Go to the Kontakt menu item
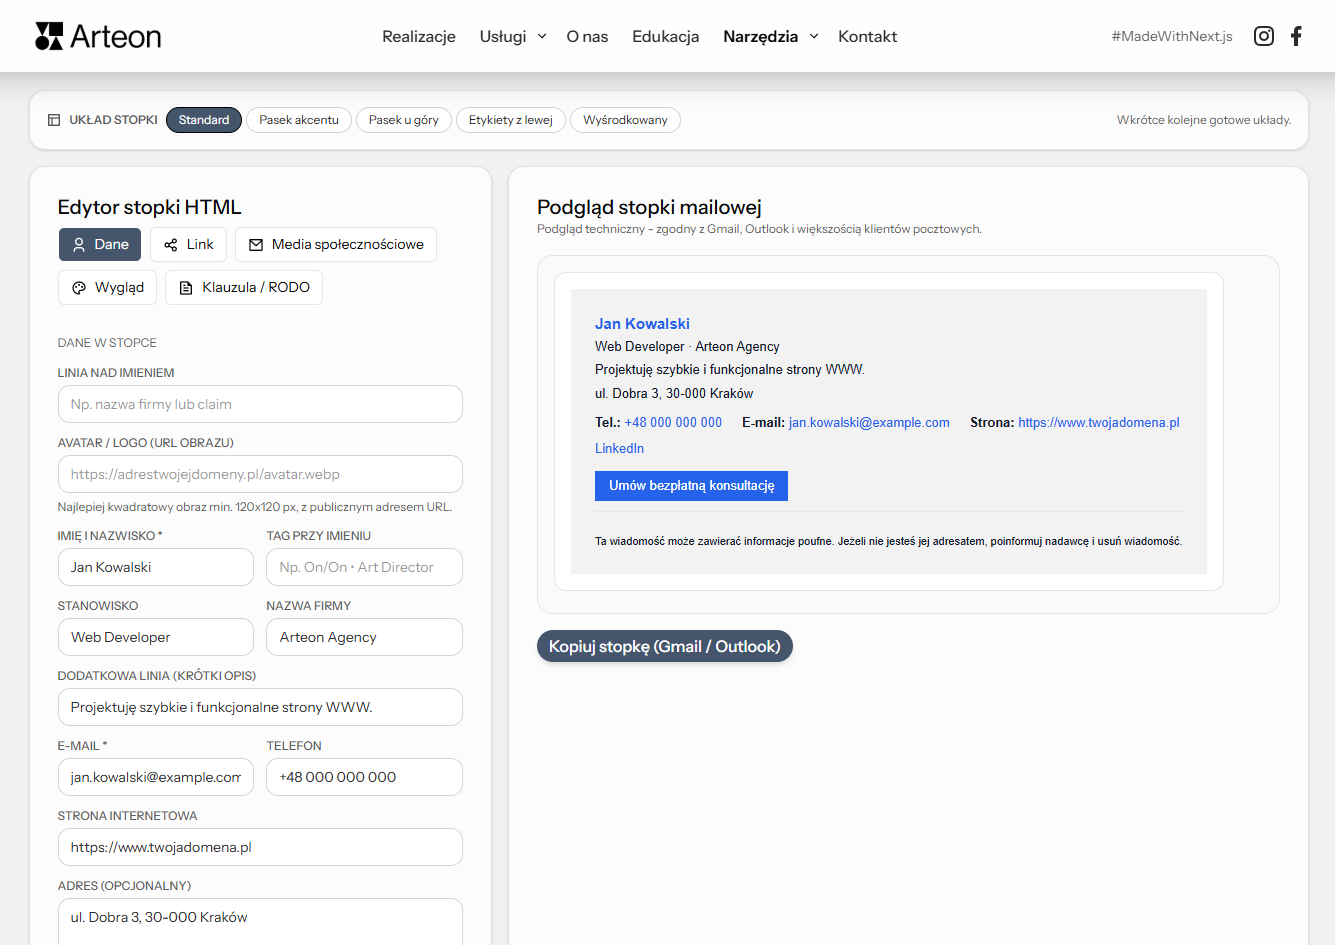The height and width of the screenshot is (945, 1335). pos(867,36)
